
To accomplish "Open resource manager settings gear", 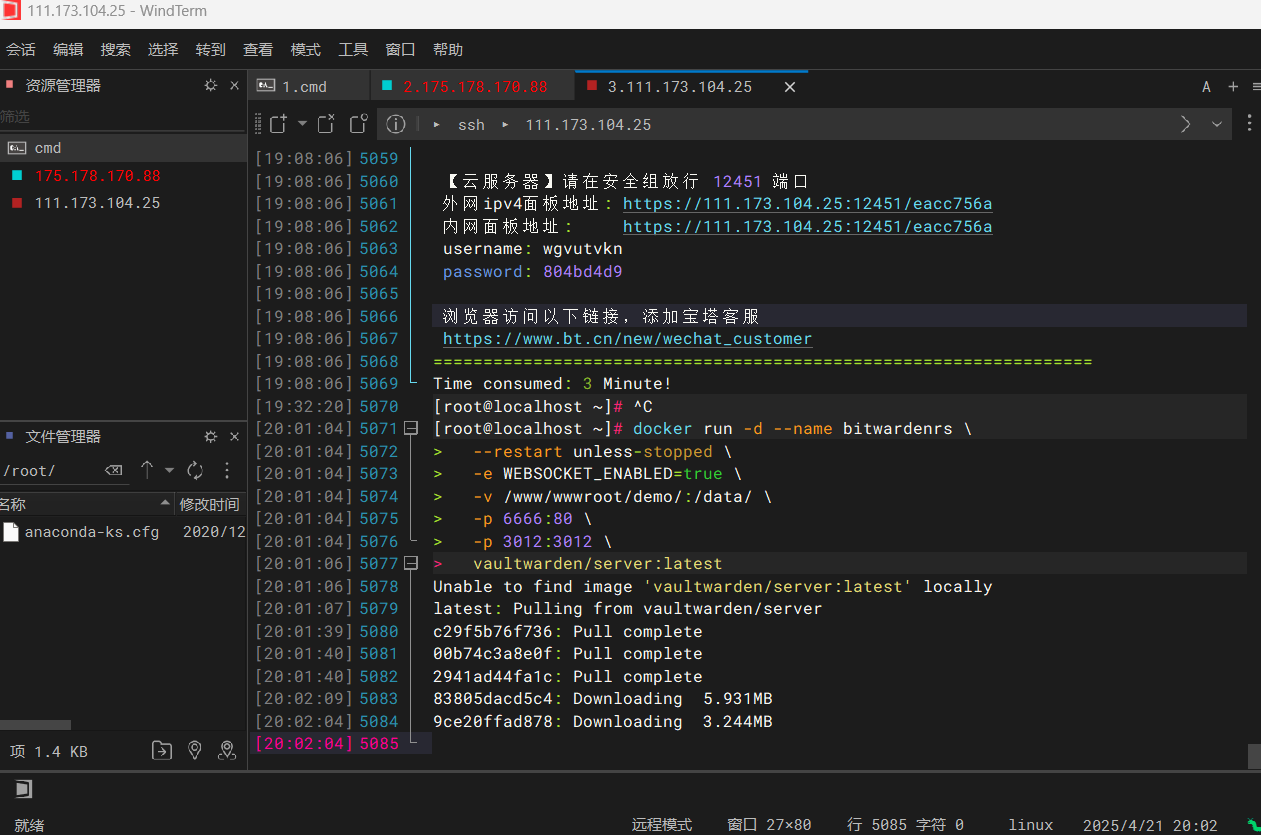I will tap(211, 86).
